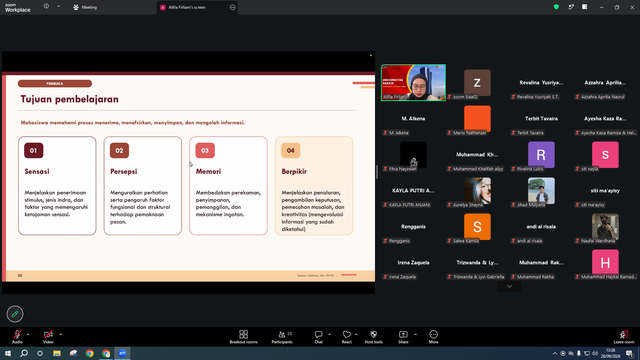
Task: Select Rivalina Lubis R avatar tile
Action: (541, 155)
